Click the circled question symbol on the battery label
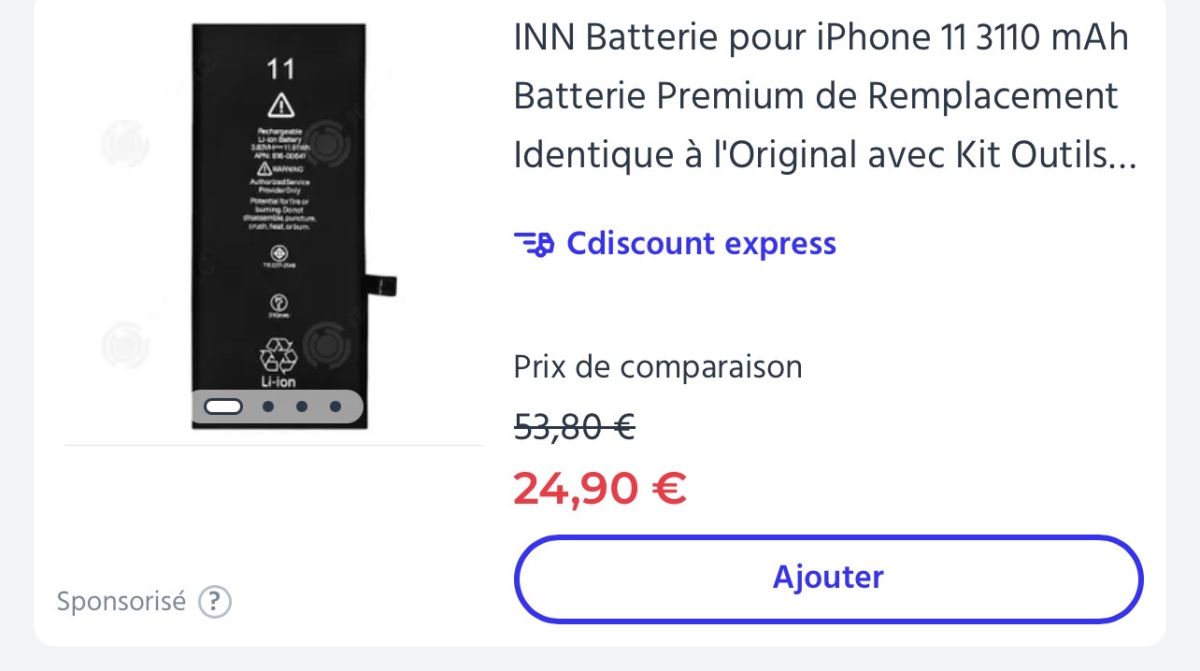 coord(280,304)
